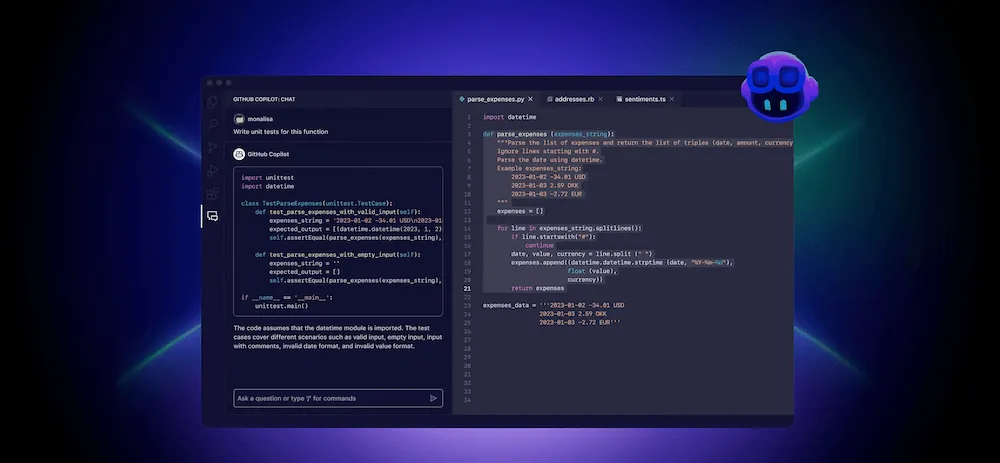This screenshot has height=463, width=1000.
Task: Click 'continue' keyword on editor line 16
Action: pyautogui.click(x=539, y=246)
